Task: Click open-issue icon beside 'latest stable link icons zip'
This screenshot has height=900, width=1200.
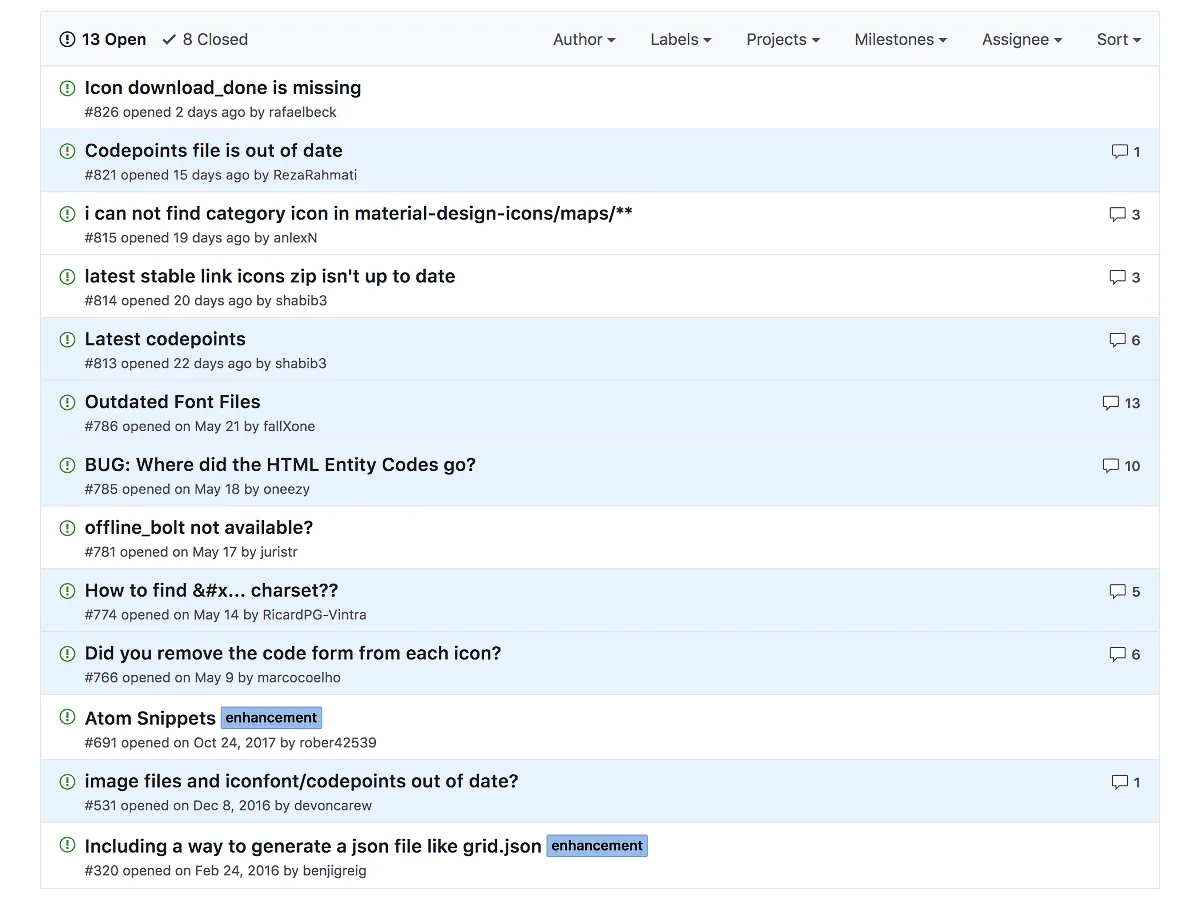Action: click(67, 276)
